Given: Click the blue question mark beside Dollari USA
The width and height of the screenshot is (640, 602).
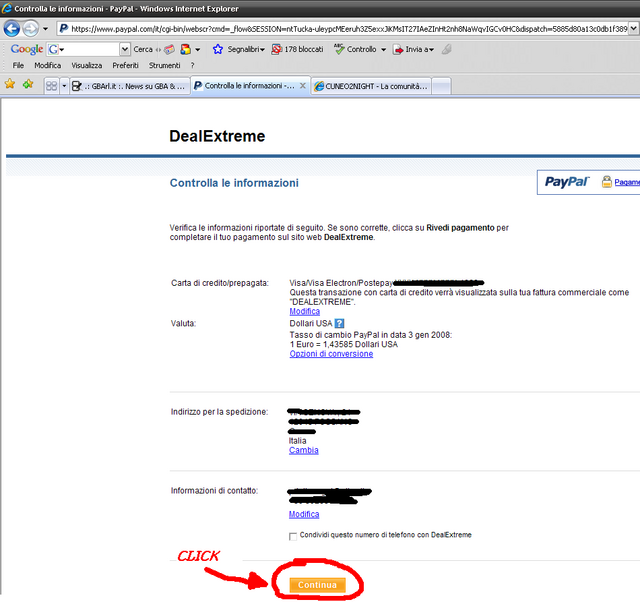Looking at the screenshot, I should [339, 323].
